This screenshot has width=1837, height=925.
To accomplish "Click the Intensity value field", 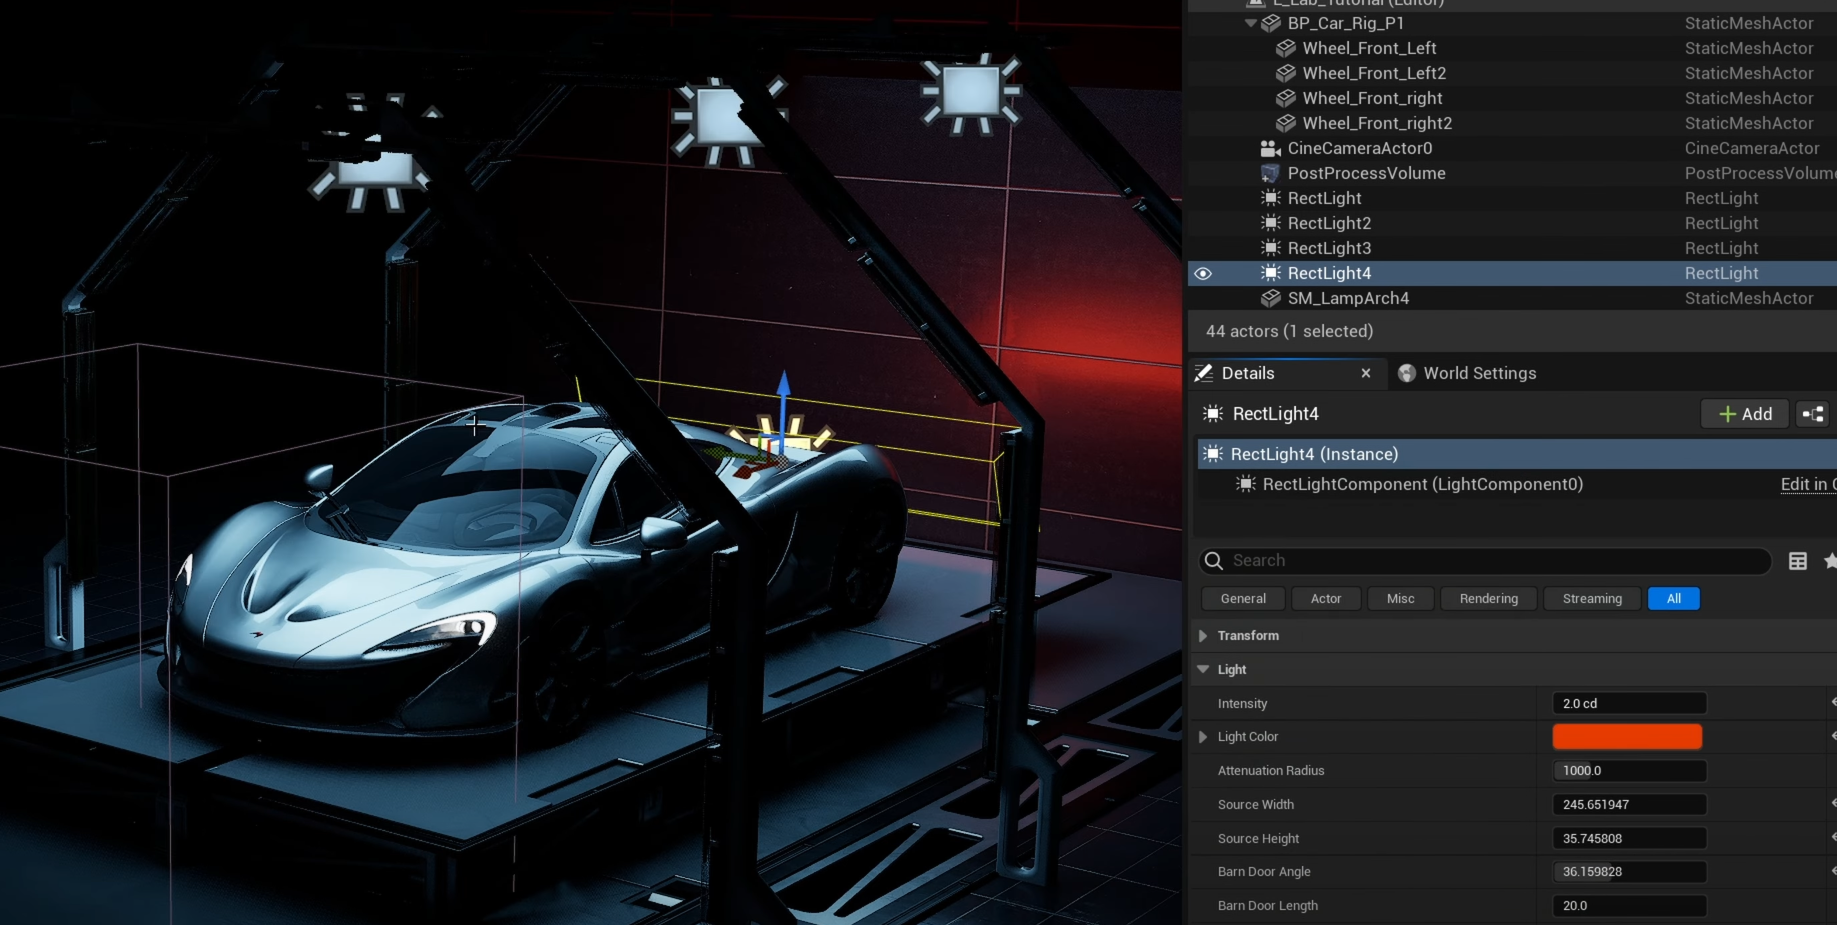I will click(1628, 704).
